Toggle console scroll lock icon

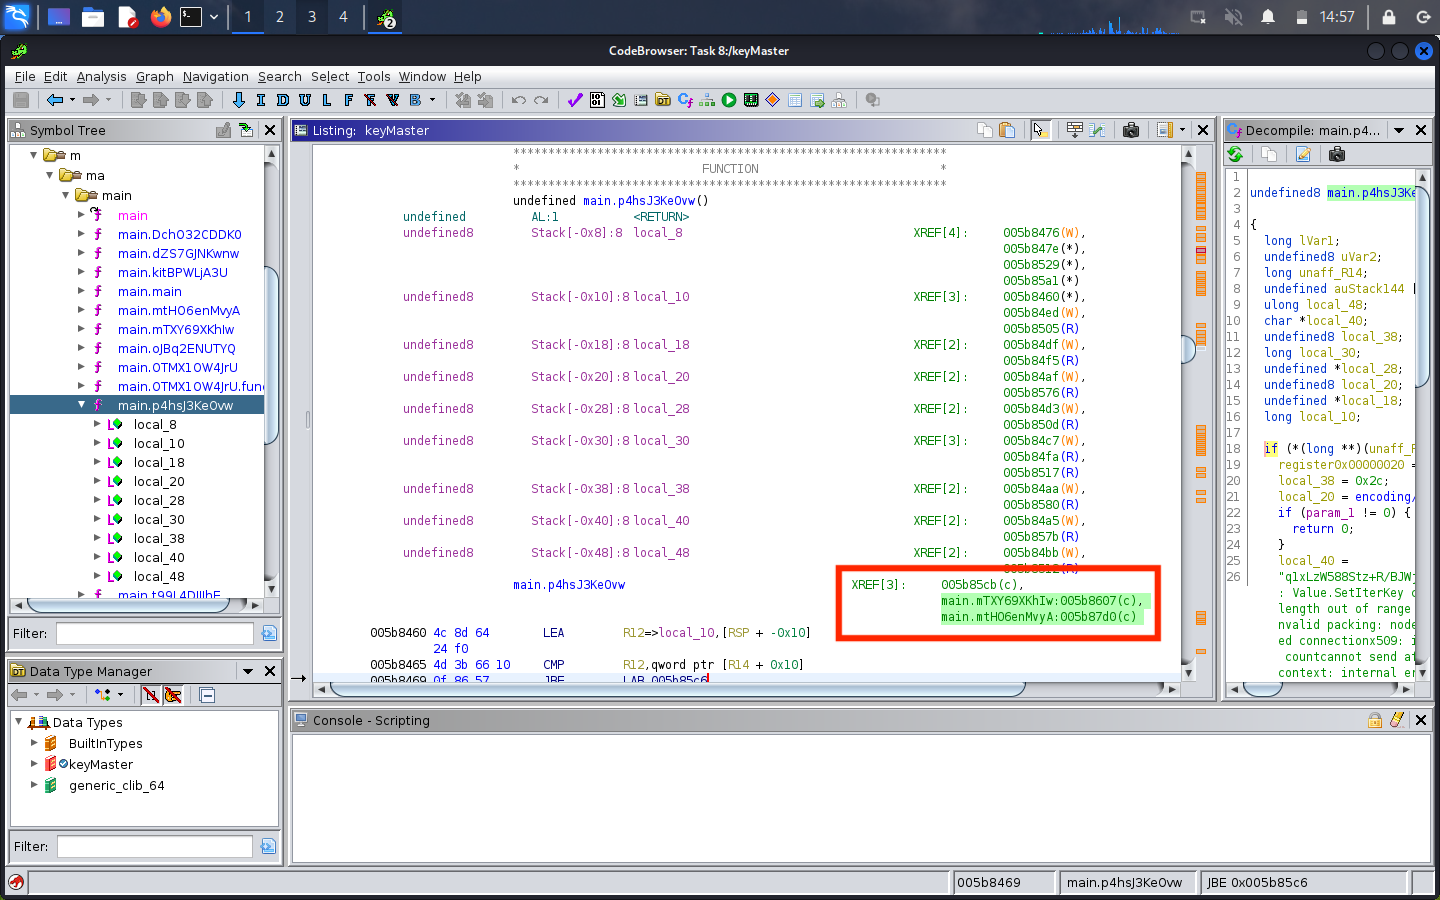(x=1375, y=720)
